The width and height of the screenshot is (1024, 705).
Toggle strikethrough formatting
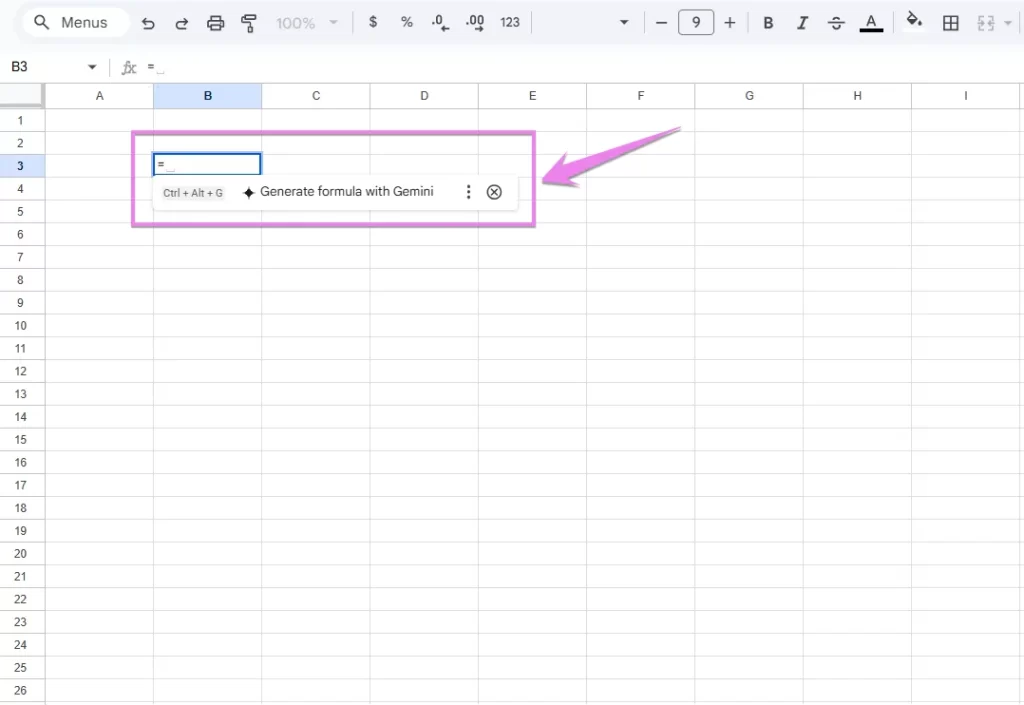click(836, 23)
